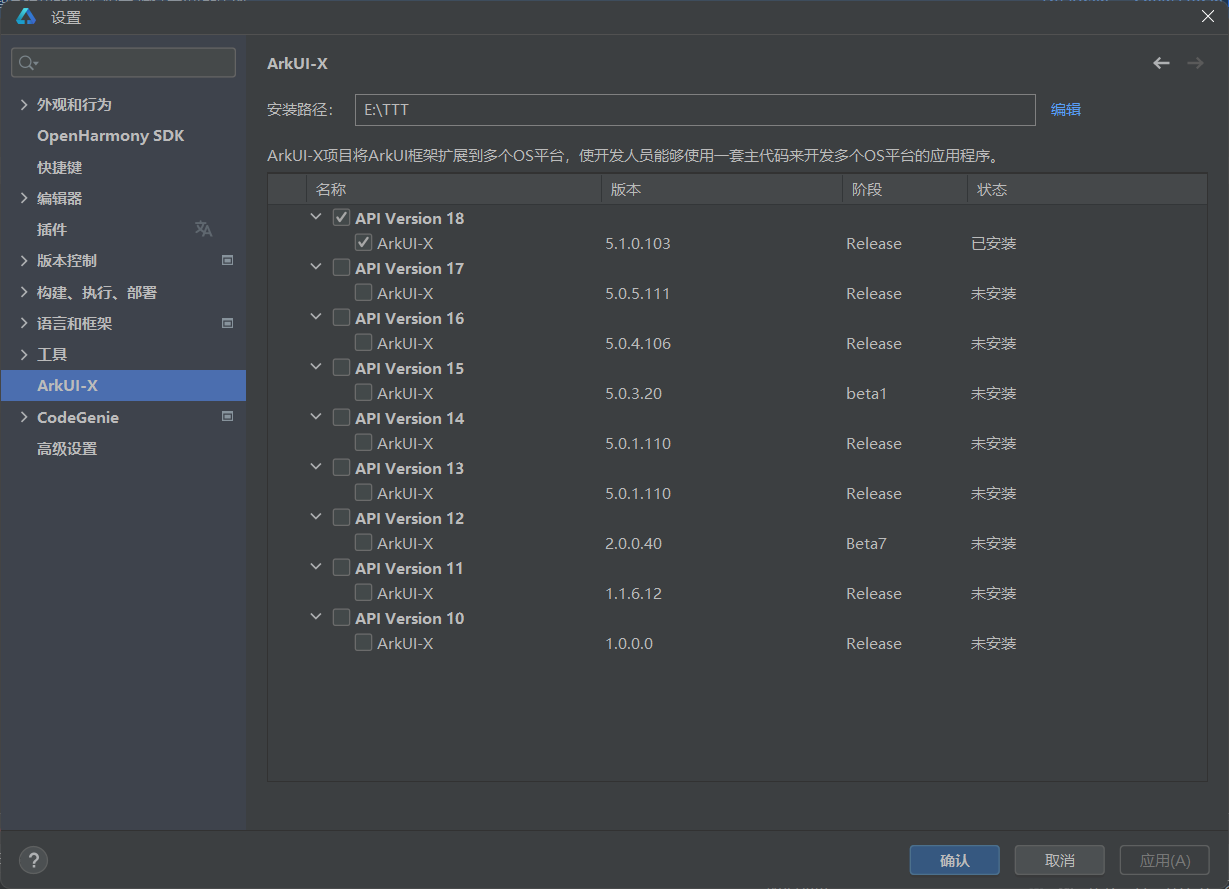Check the API Version 14 checkbox

(x=341, y=418)
